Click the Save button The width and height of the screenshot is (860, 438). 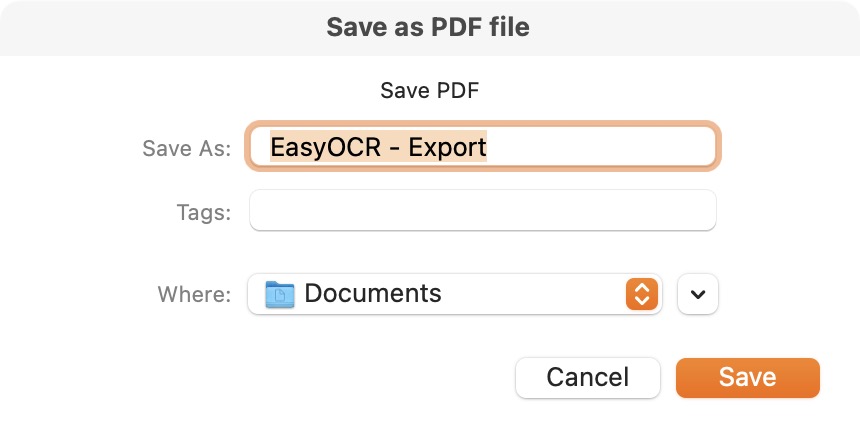[x=748, y=378]
